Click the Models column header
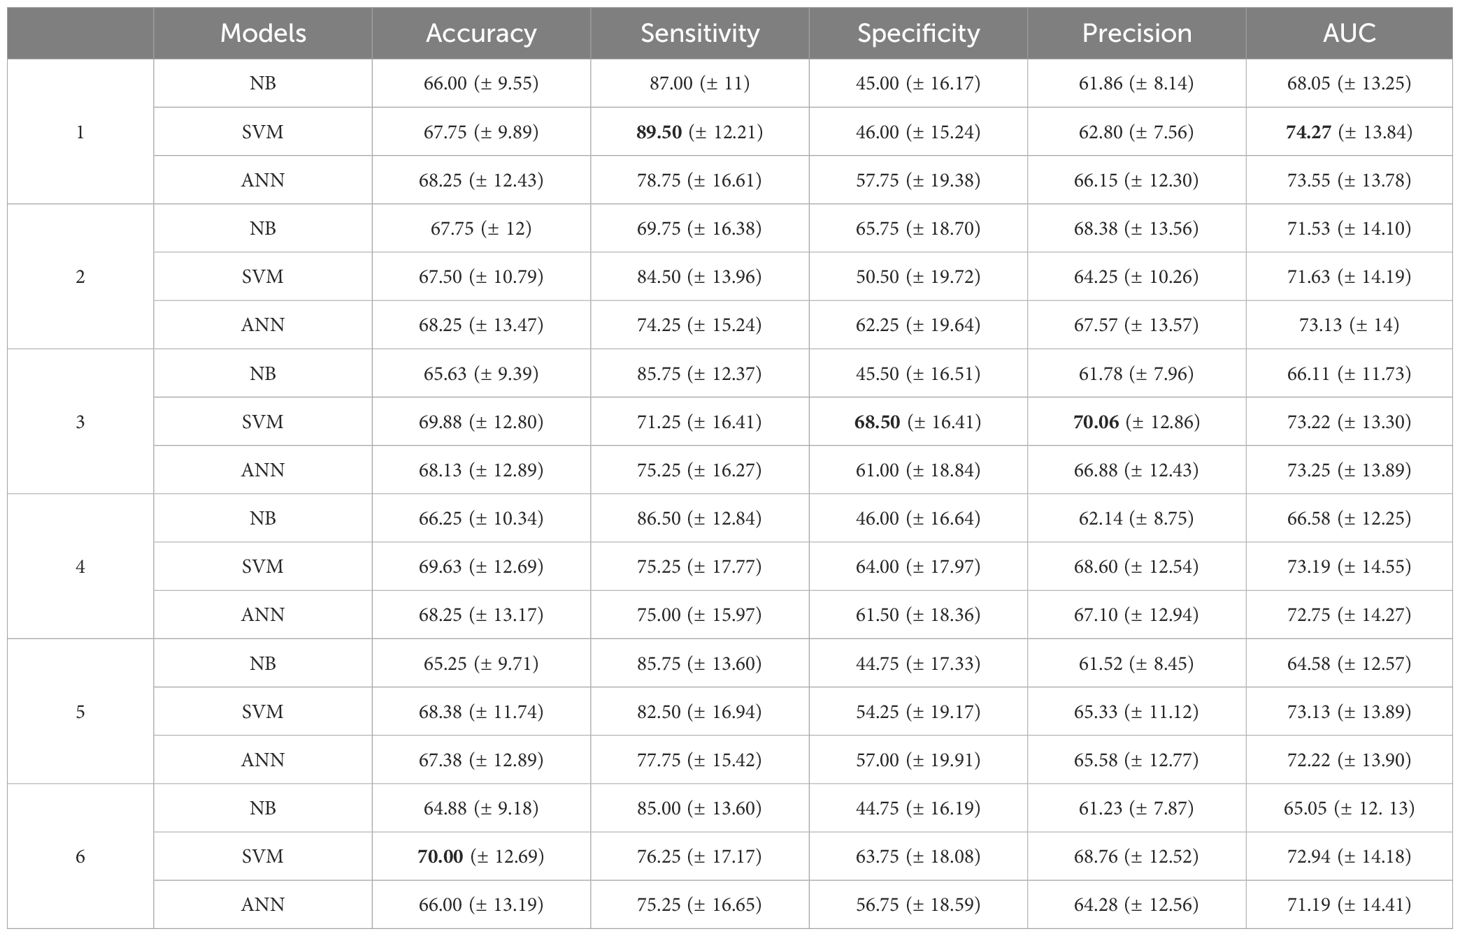The width and height of the screenshot is (1460, 936). 262,33
